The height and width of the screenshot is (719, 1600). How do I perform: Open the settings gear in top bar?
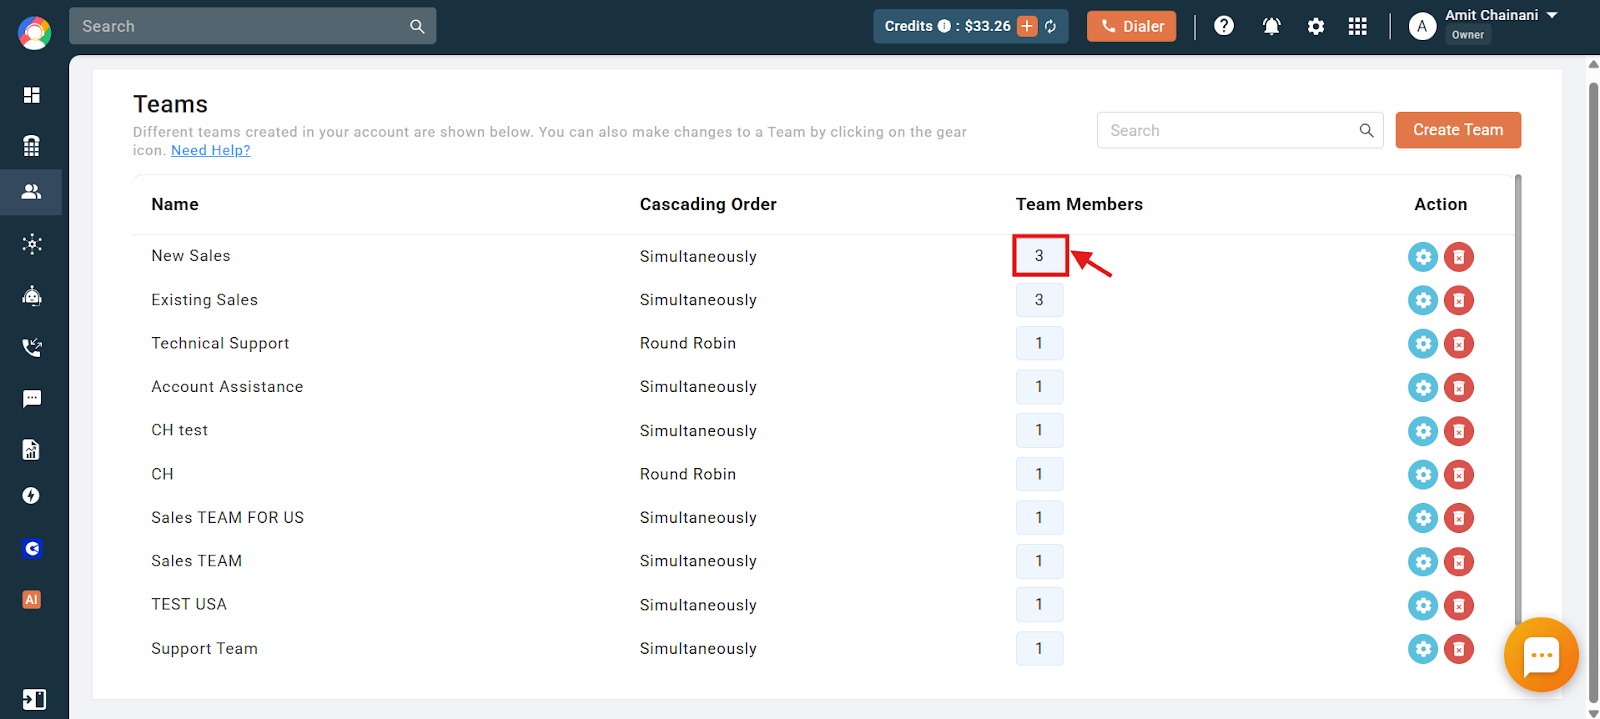[x=1316, y=27]
